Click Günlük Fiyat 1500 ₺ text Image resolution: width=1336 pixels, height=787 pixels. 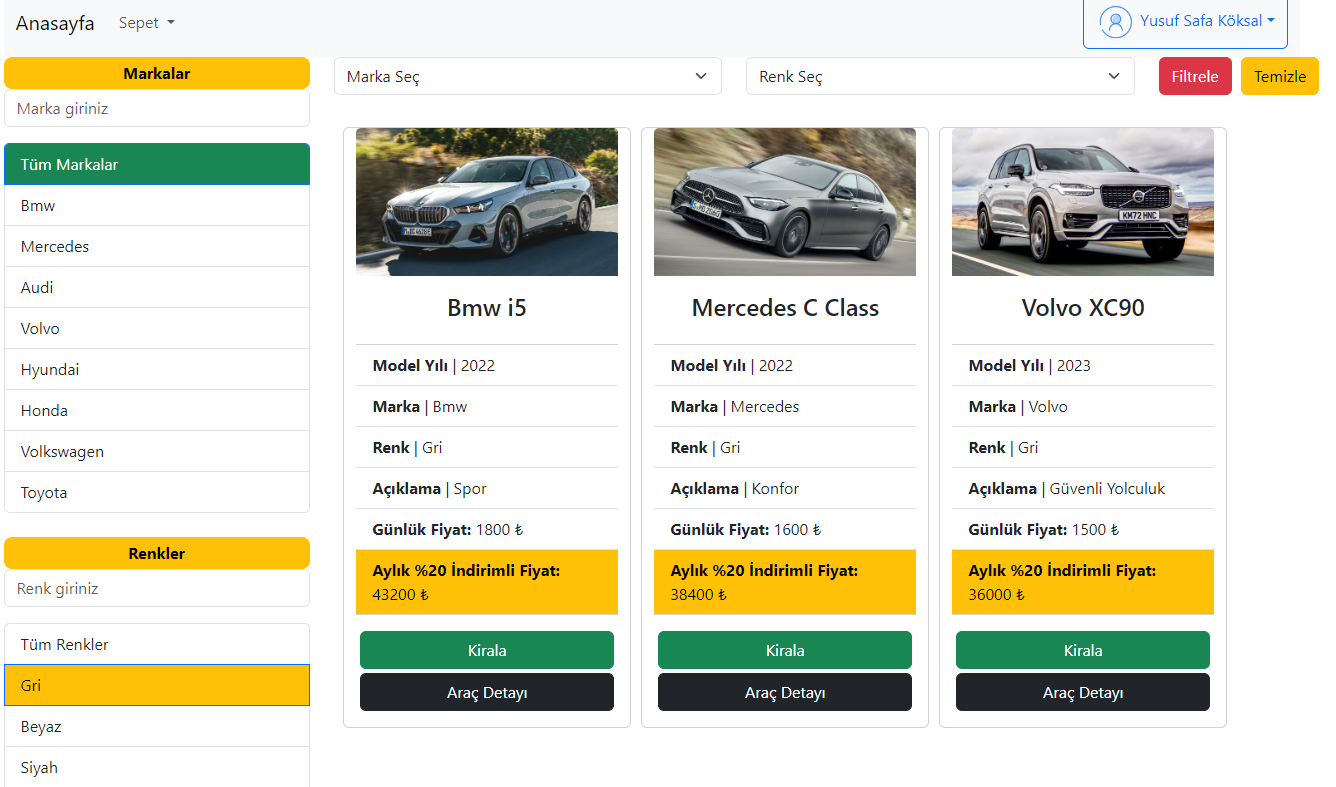tap(1044, 529)
